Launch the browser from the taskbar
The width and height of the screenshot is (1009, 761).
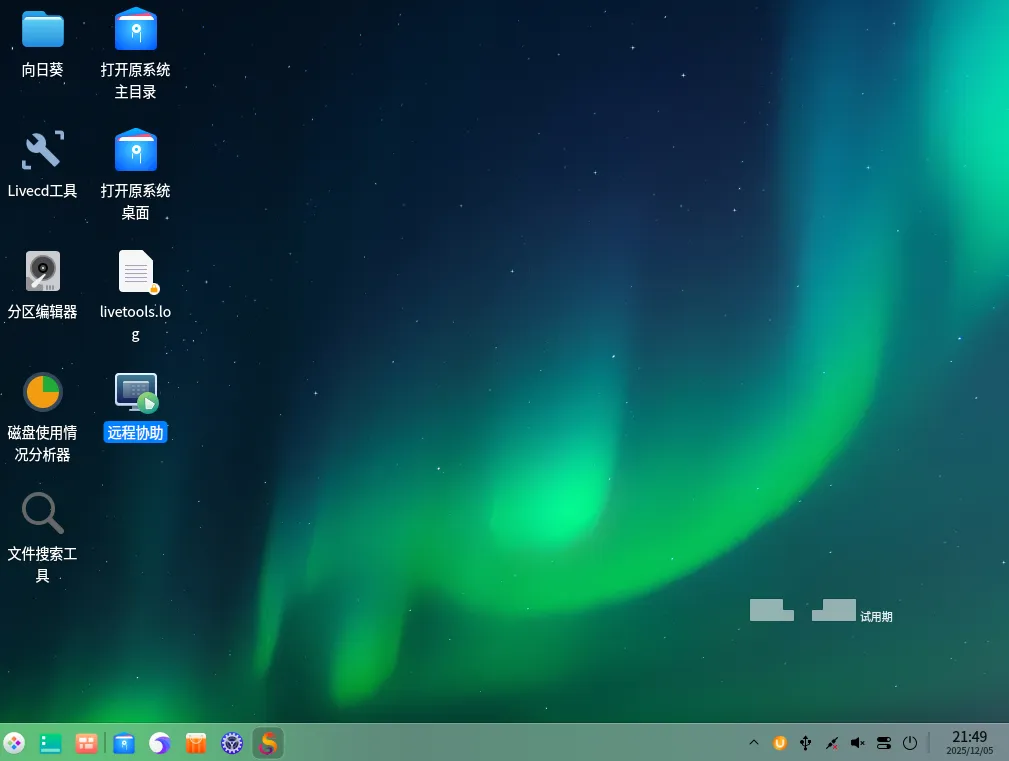click(x=159, y=743)
